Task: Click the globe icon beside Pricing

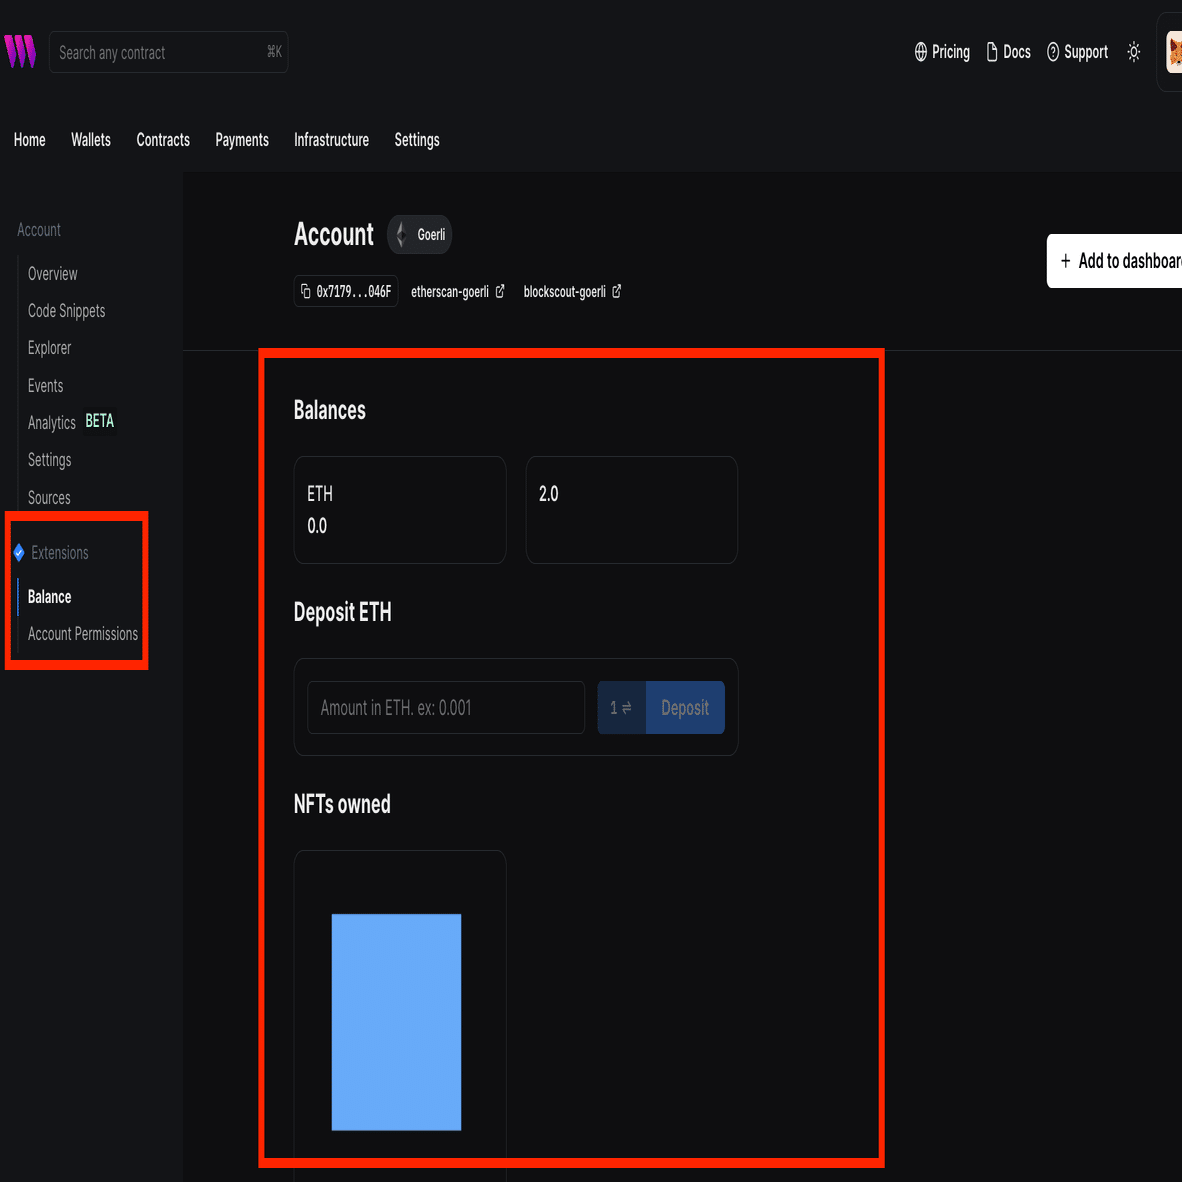Action: coord(920,52)
